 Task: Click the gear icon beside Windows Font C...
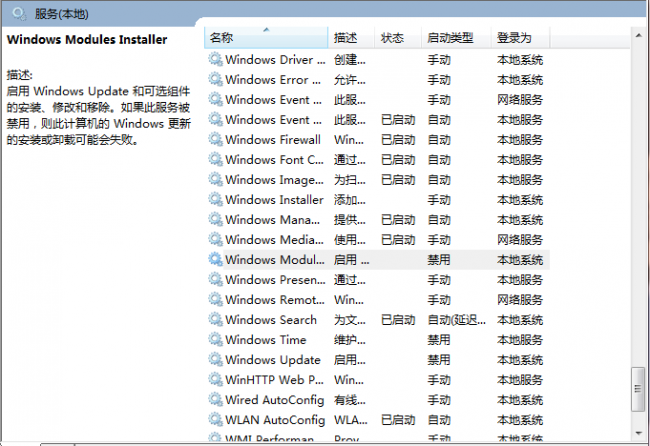point(215,159)
